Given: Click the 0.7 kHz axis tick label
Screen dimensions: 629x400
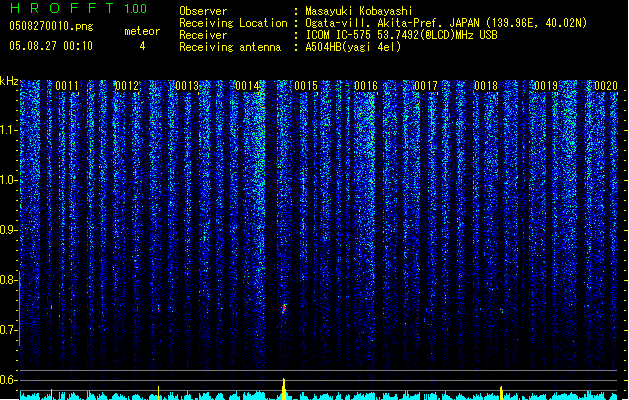Looking at the screenshot, I should coord(9,330).
